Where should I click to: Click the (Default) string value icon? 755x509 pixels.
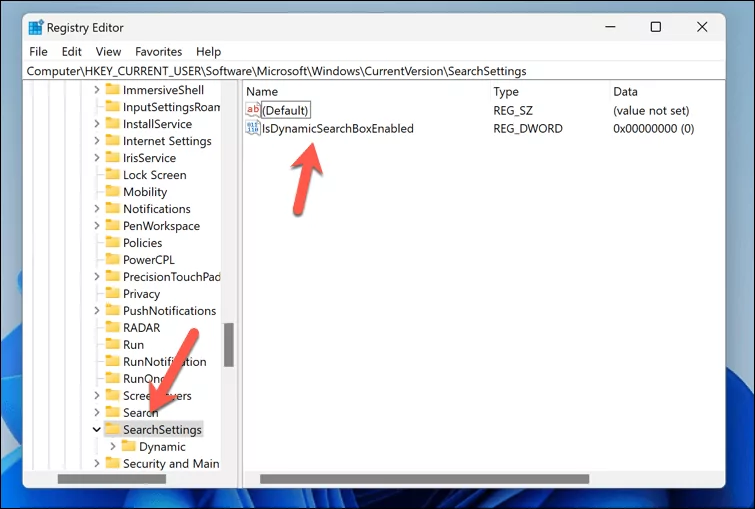point(253,110)
